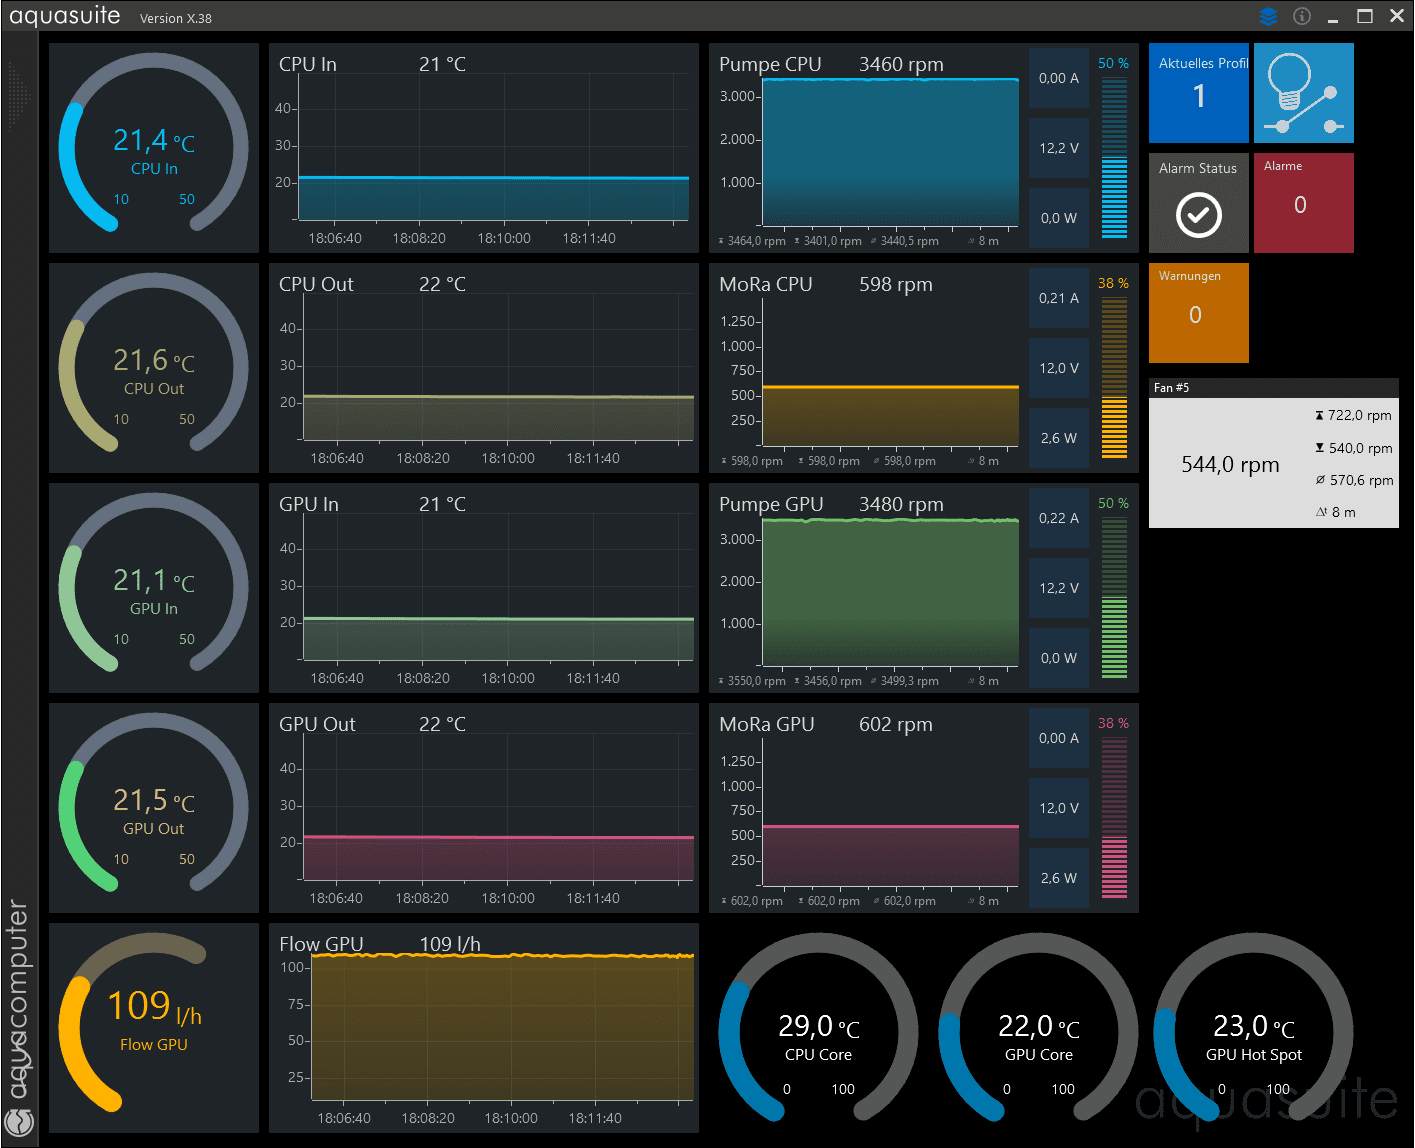Viewport: 1415px width, 1148px height.
Task: Click the MoRa CPU chart title
Action: pos(766,284)
